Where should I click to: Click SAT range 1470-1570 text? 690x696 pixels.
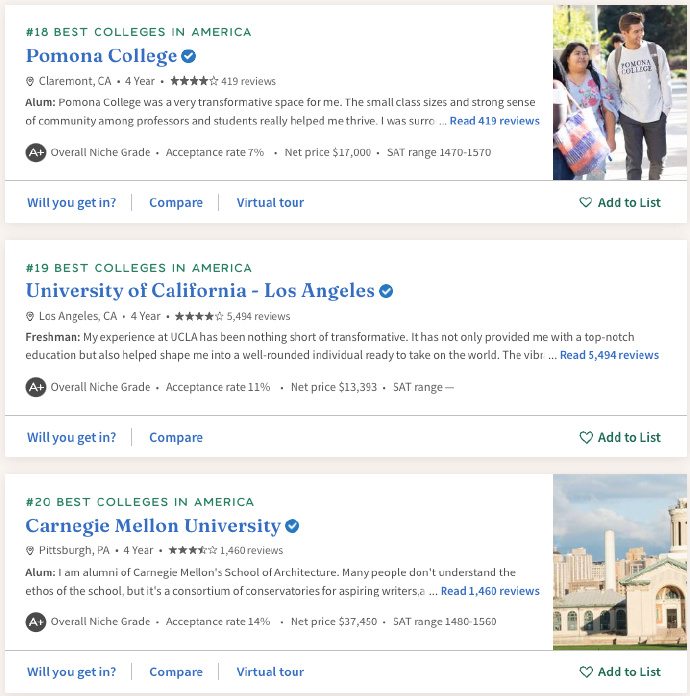pos(439,153)
